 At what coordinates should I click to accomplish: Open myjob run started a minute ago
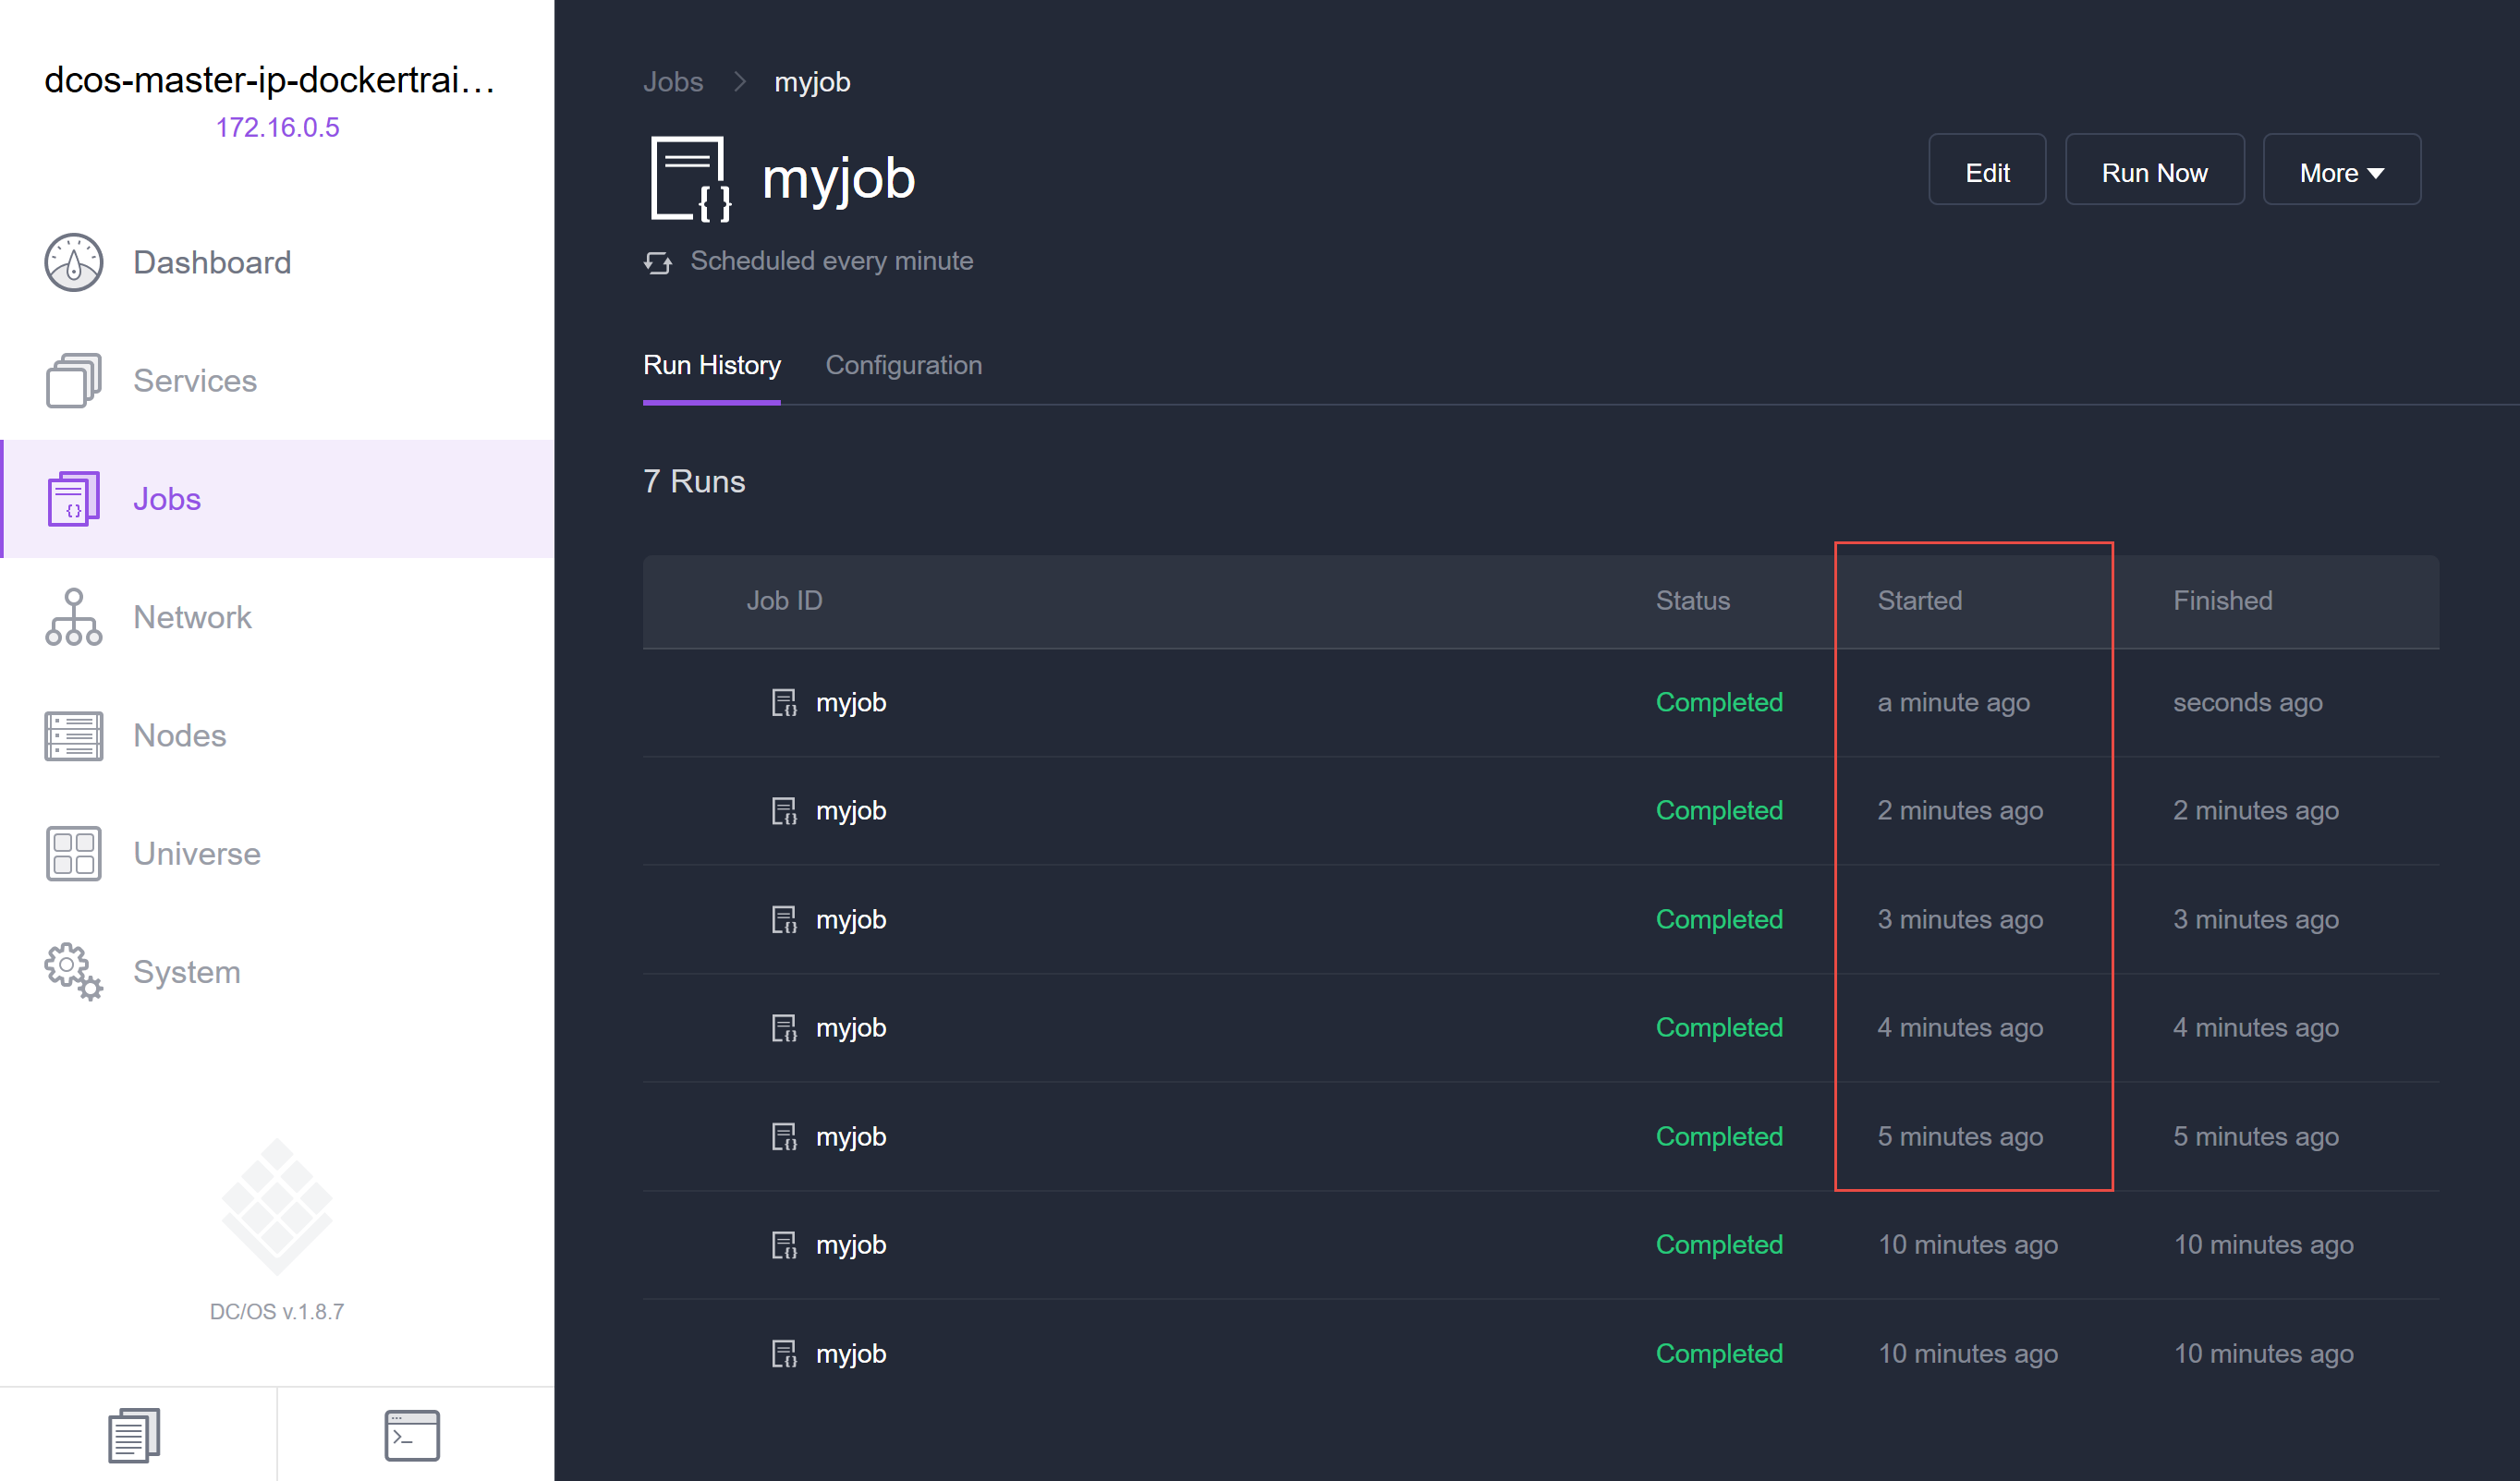[851, 703]
